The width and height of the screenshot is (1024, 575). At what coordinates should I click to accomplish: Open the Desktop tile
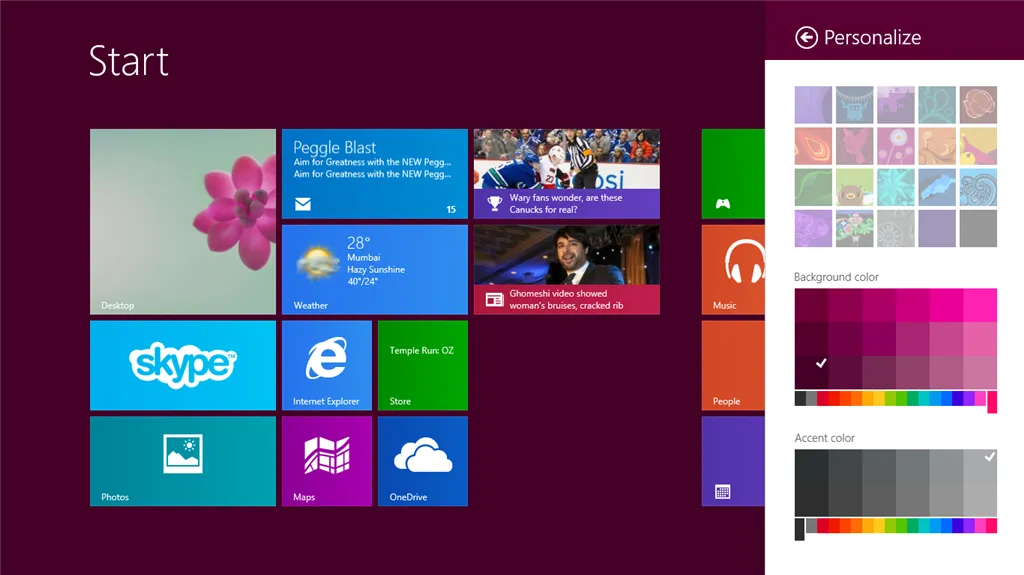183,222
